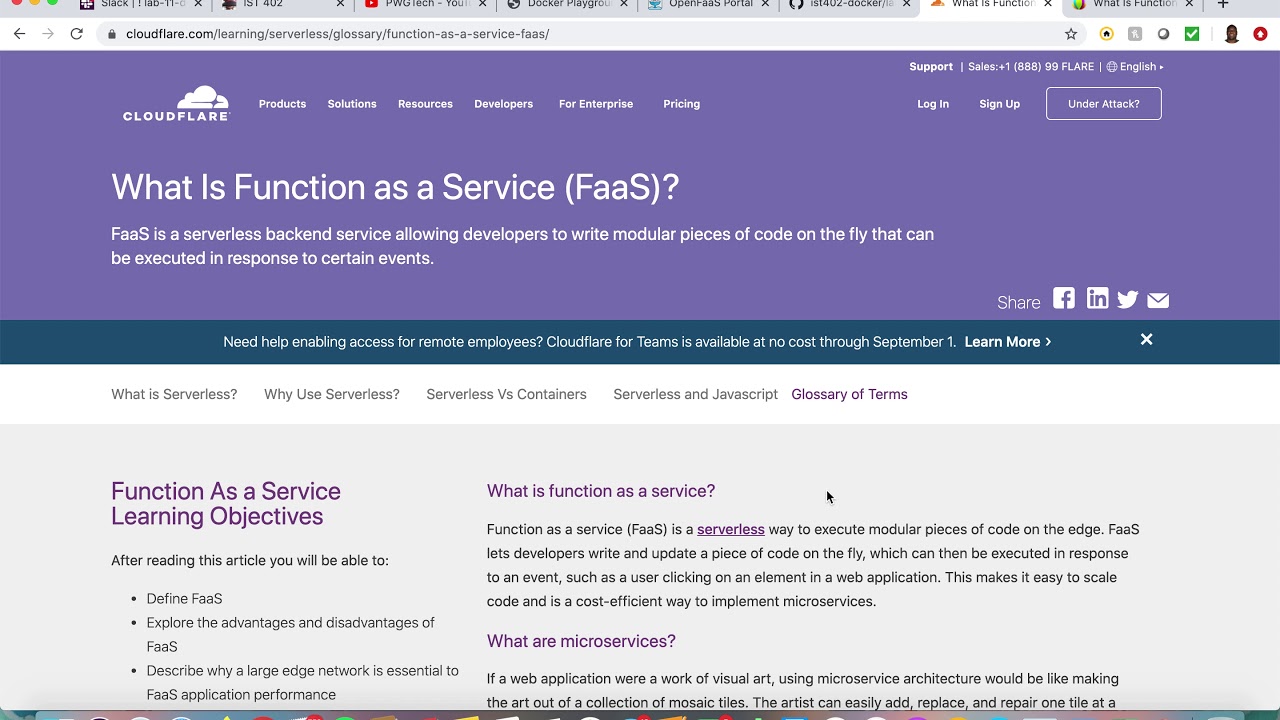Click the 'What is function as a service?' heading
This screenshot has width=1280, height=720.
pos(601,491)
